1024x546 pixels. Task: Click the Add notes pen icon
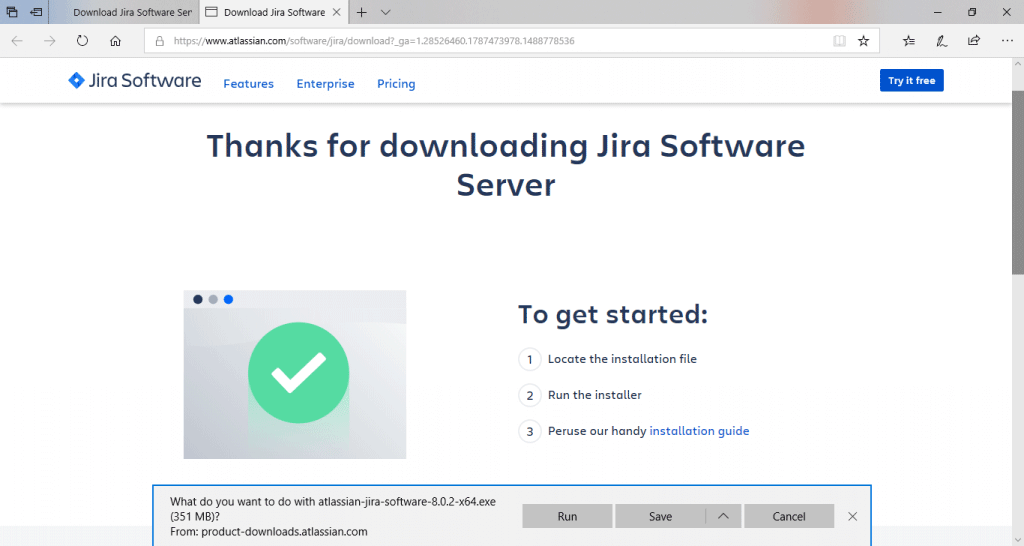click(x=941, y=40)
